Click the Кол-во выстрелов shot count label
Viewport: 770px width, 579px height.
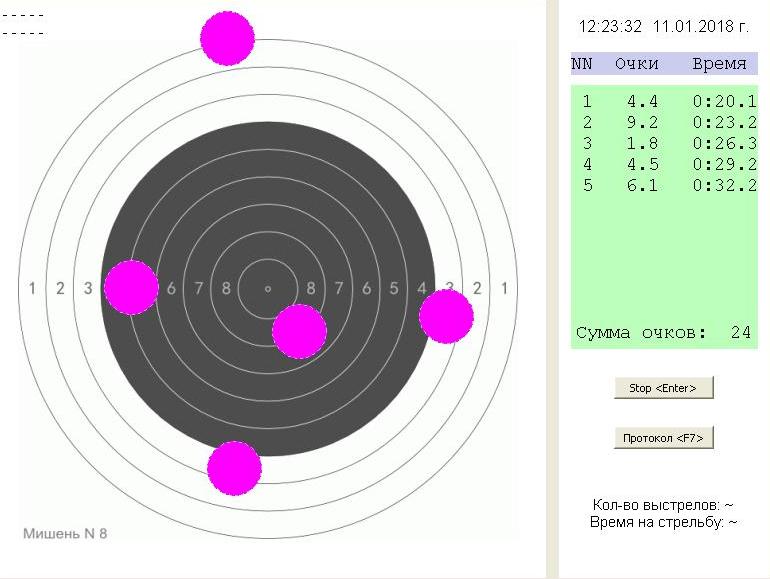click(x=663, y=505)
